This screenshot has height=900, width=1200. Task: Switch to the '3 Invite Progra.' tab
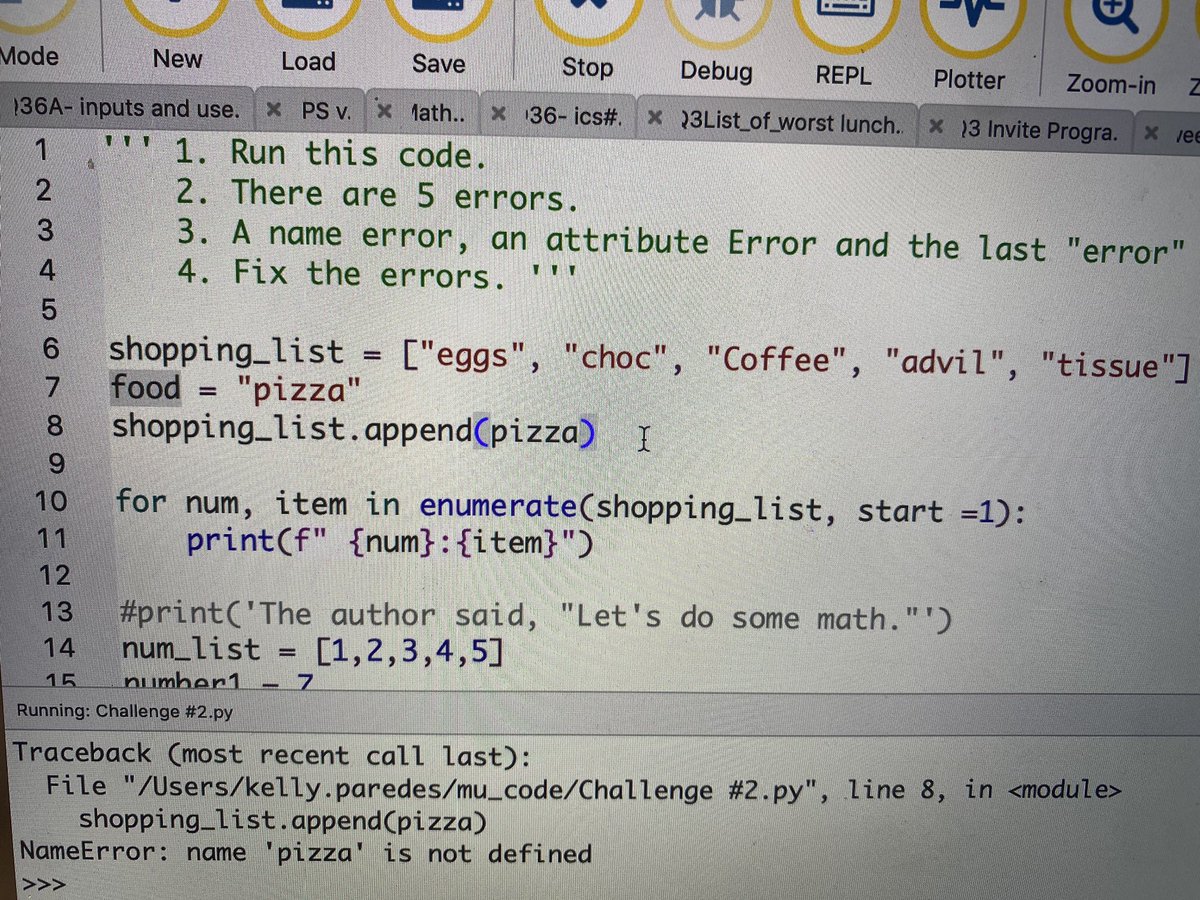(x=1038, y=130)
